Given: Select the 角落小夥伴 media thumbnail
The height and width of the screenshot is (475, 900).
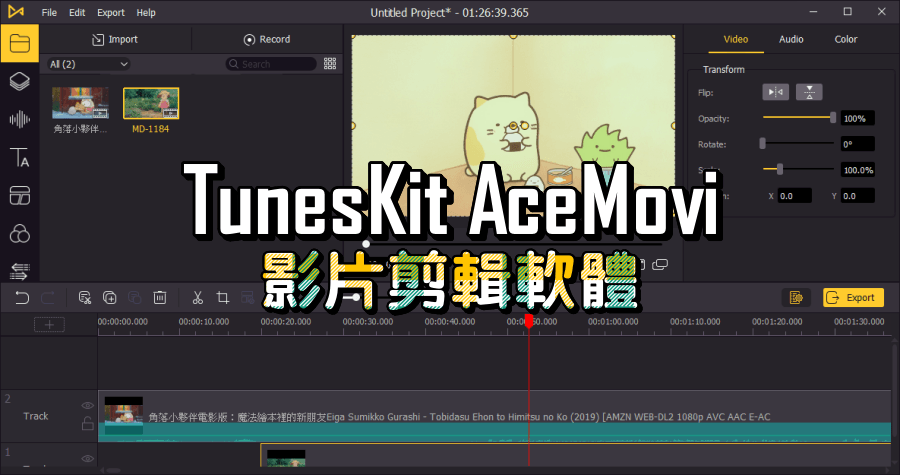Looking at the screenshot, I should click(80, 103).
